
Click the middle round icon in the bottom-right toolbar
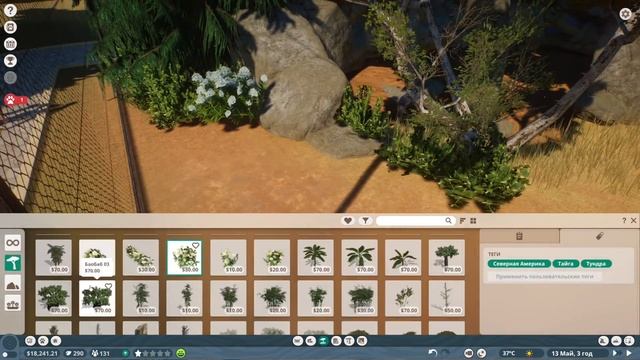616,340
